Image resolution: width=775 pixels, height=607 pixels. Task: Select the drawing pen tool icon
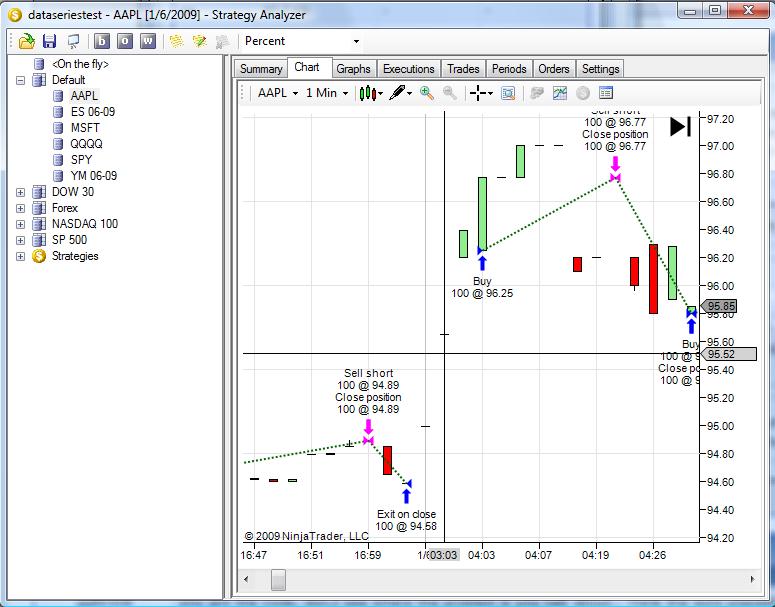(397, 92)
